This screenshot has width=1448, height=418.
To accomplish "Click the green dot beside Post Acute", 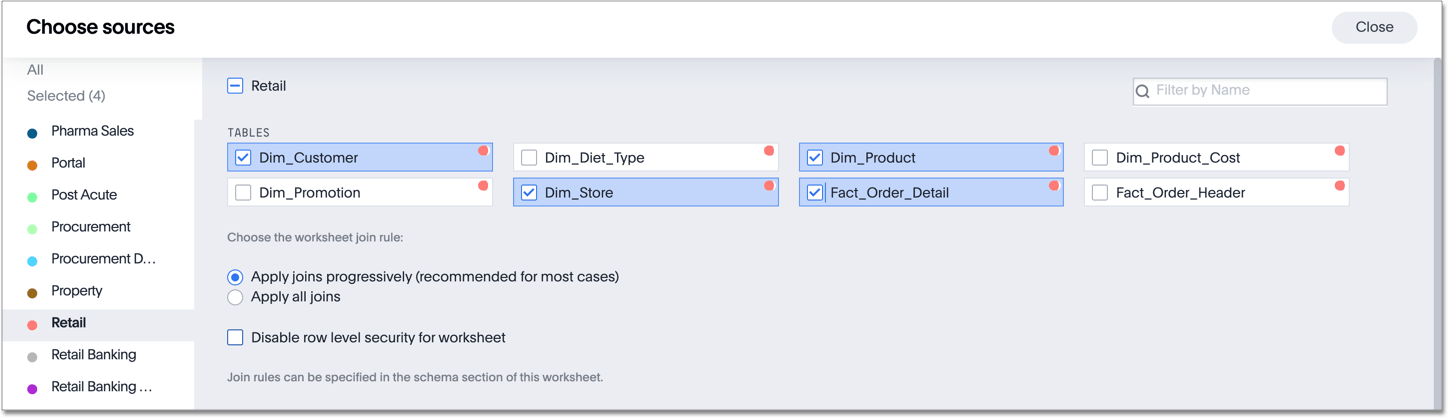I will point(32,197).
